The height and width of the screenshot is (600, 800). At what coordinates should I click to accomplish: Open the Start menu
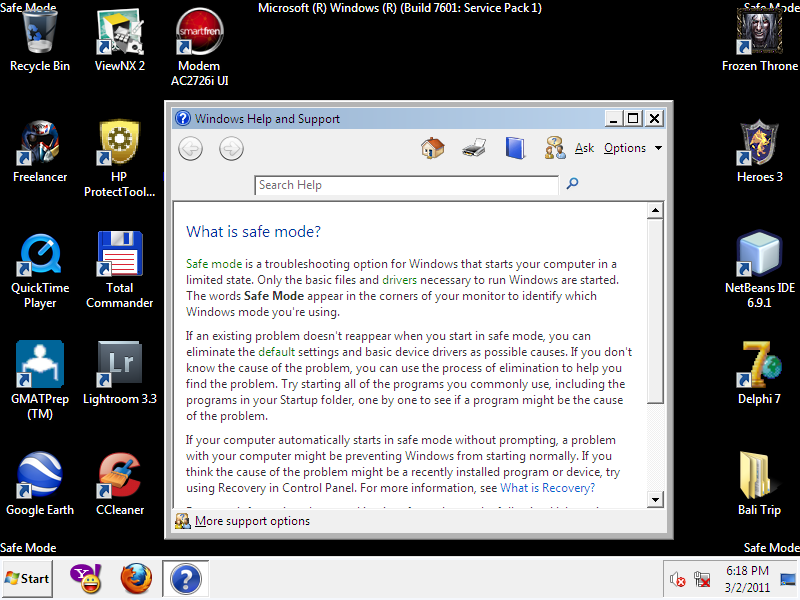click(x=27, y=579)
